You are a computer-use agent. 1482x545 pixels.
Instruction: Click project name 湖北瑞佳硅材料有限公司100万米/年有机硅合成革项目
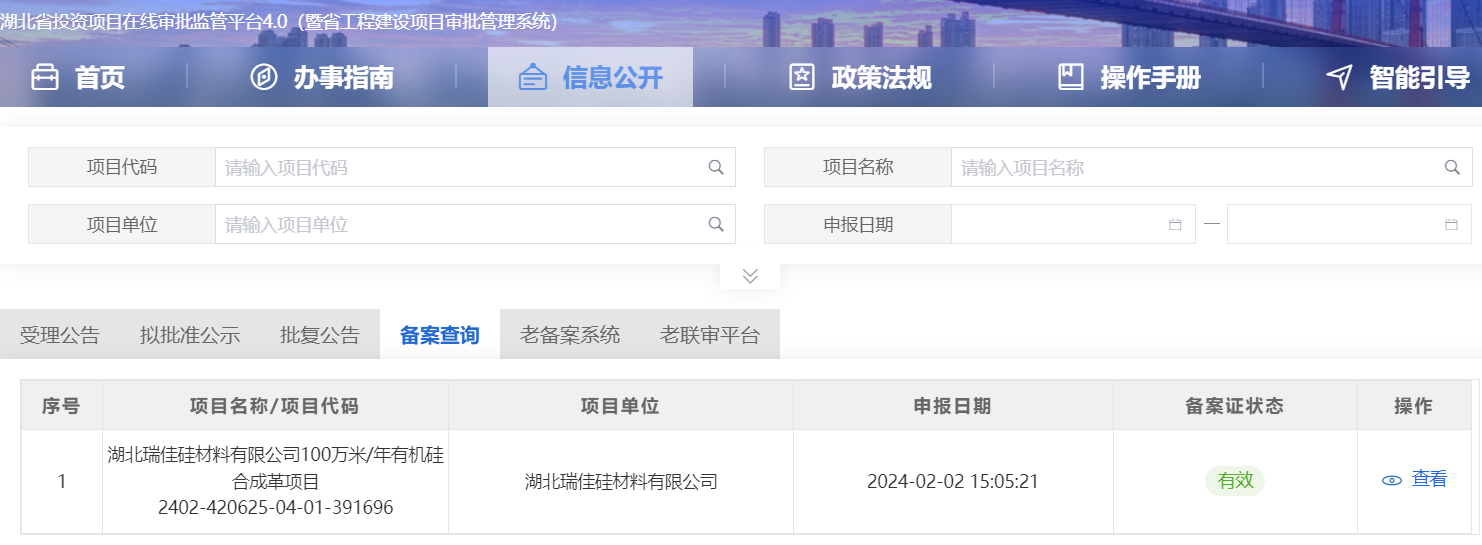click(x=276, y=468)
